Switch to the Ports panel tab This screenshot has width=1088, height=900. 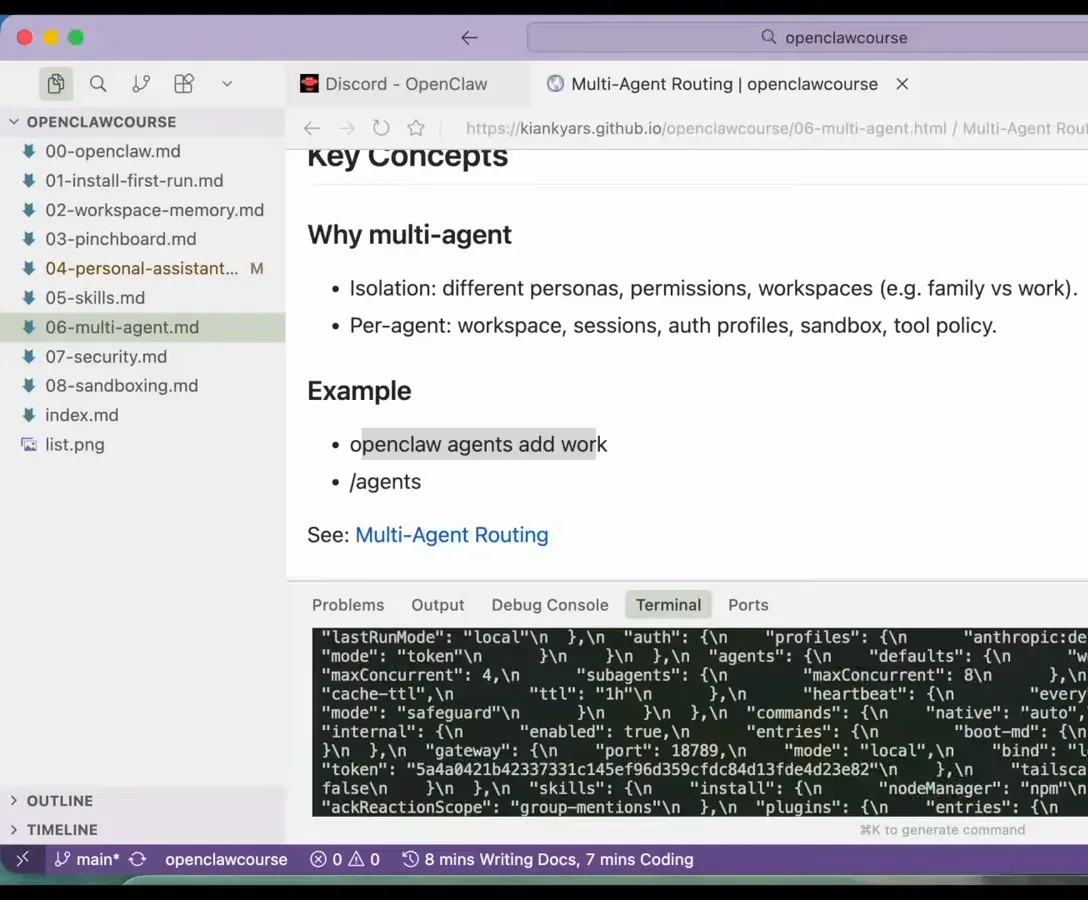[748, 605]
